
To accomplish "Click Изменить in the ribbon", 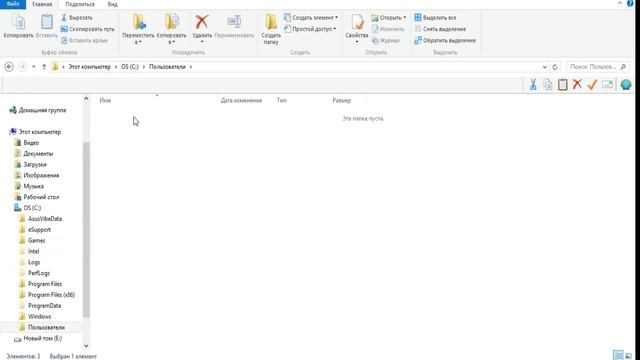I will click(x=388, y=29).
